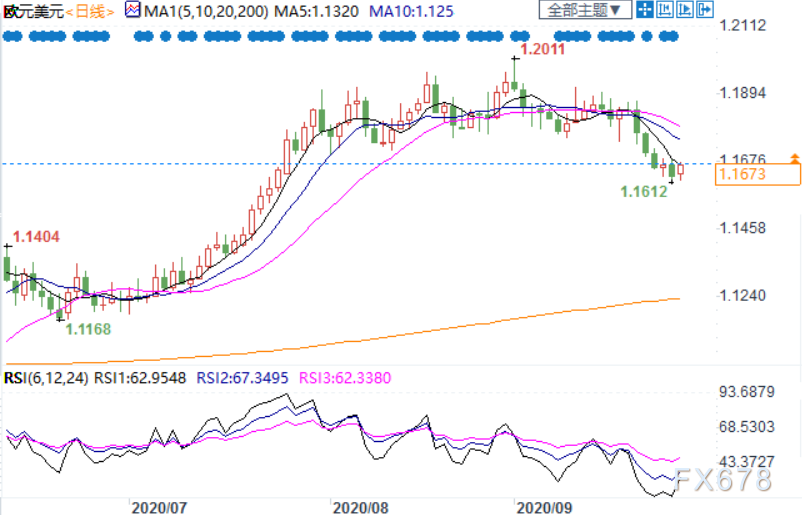Screen dimensions: 802x515
Task: Click the 1.1673 current price tag
Action: pos(758,174)
